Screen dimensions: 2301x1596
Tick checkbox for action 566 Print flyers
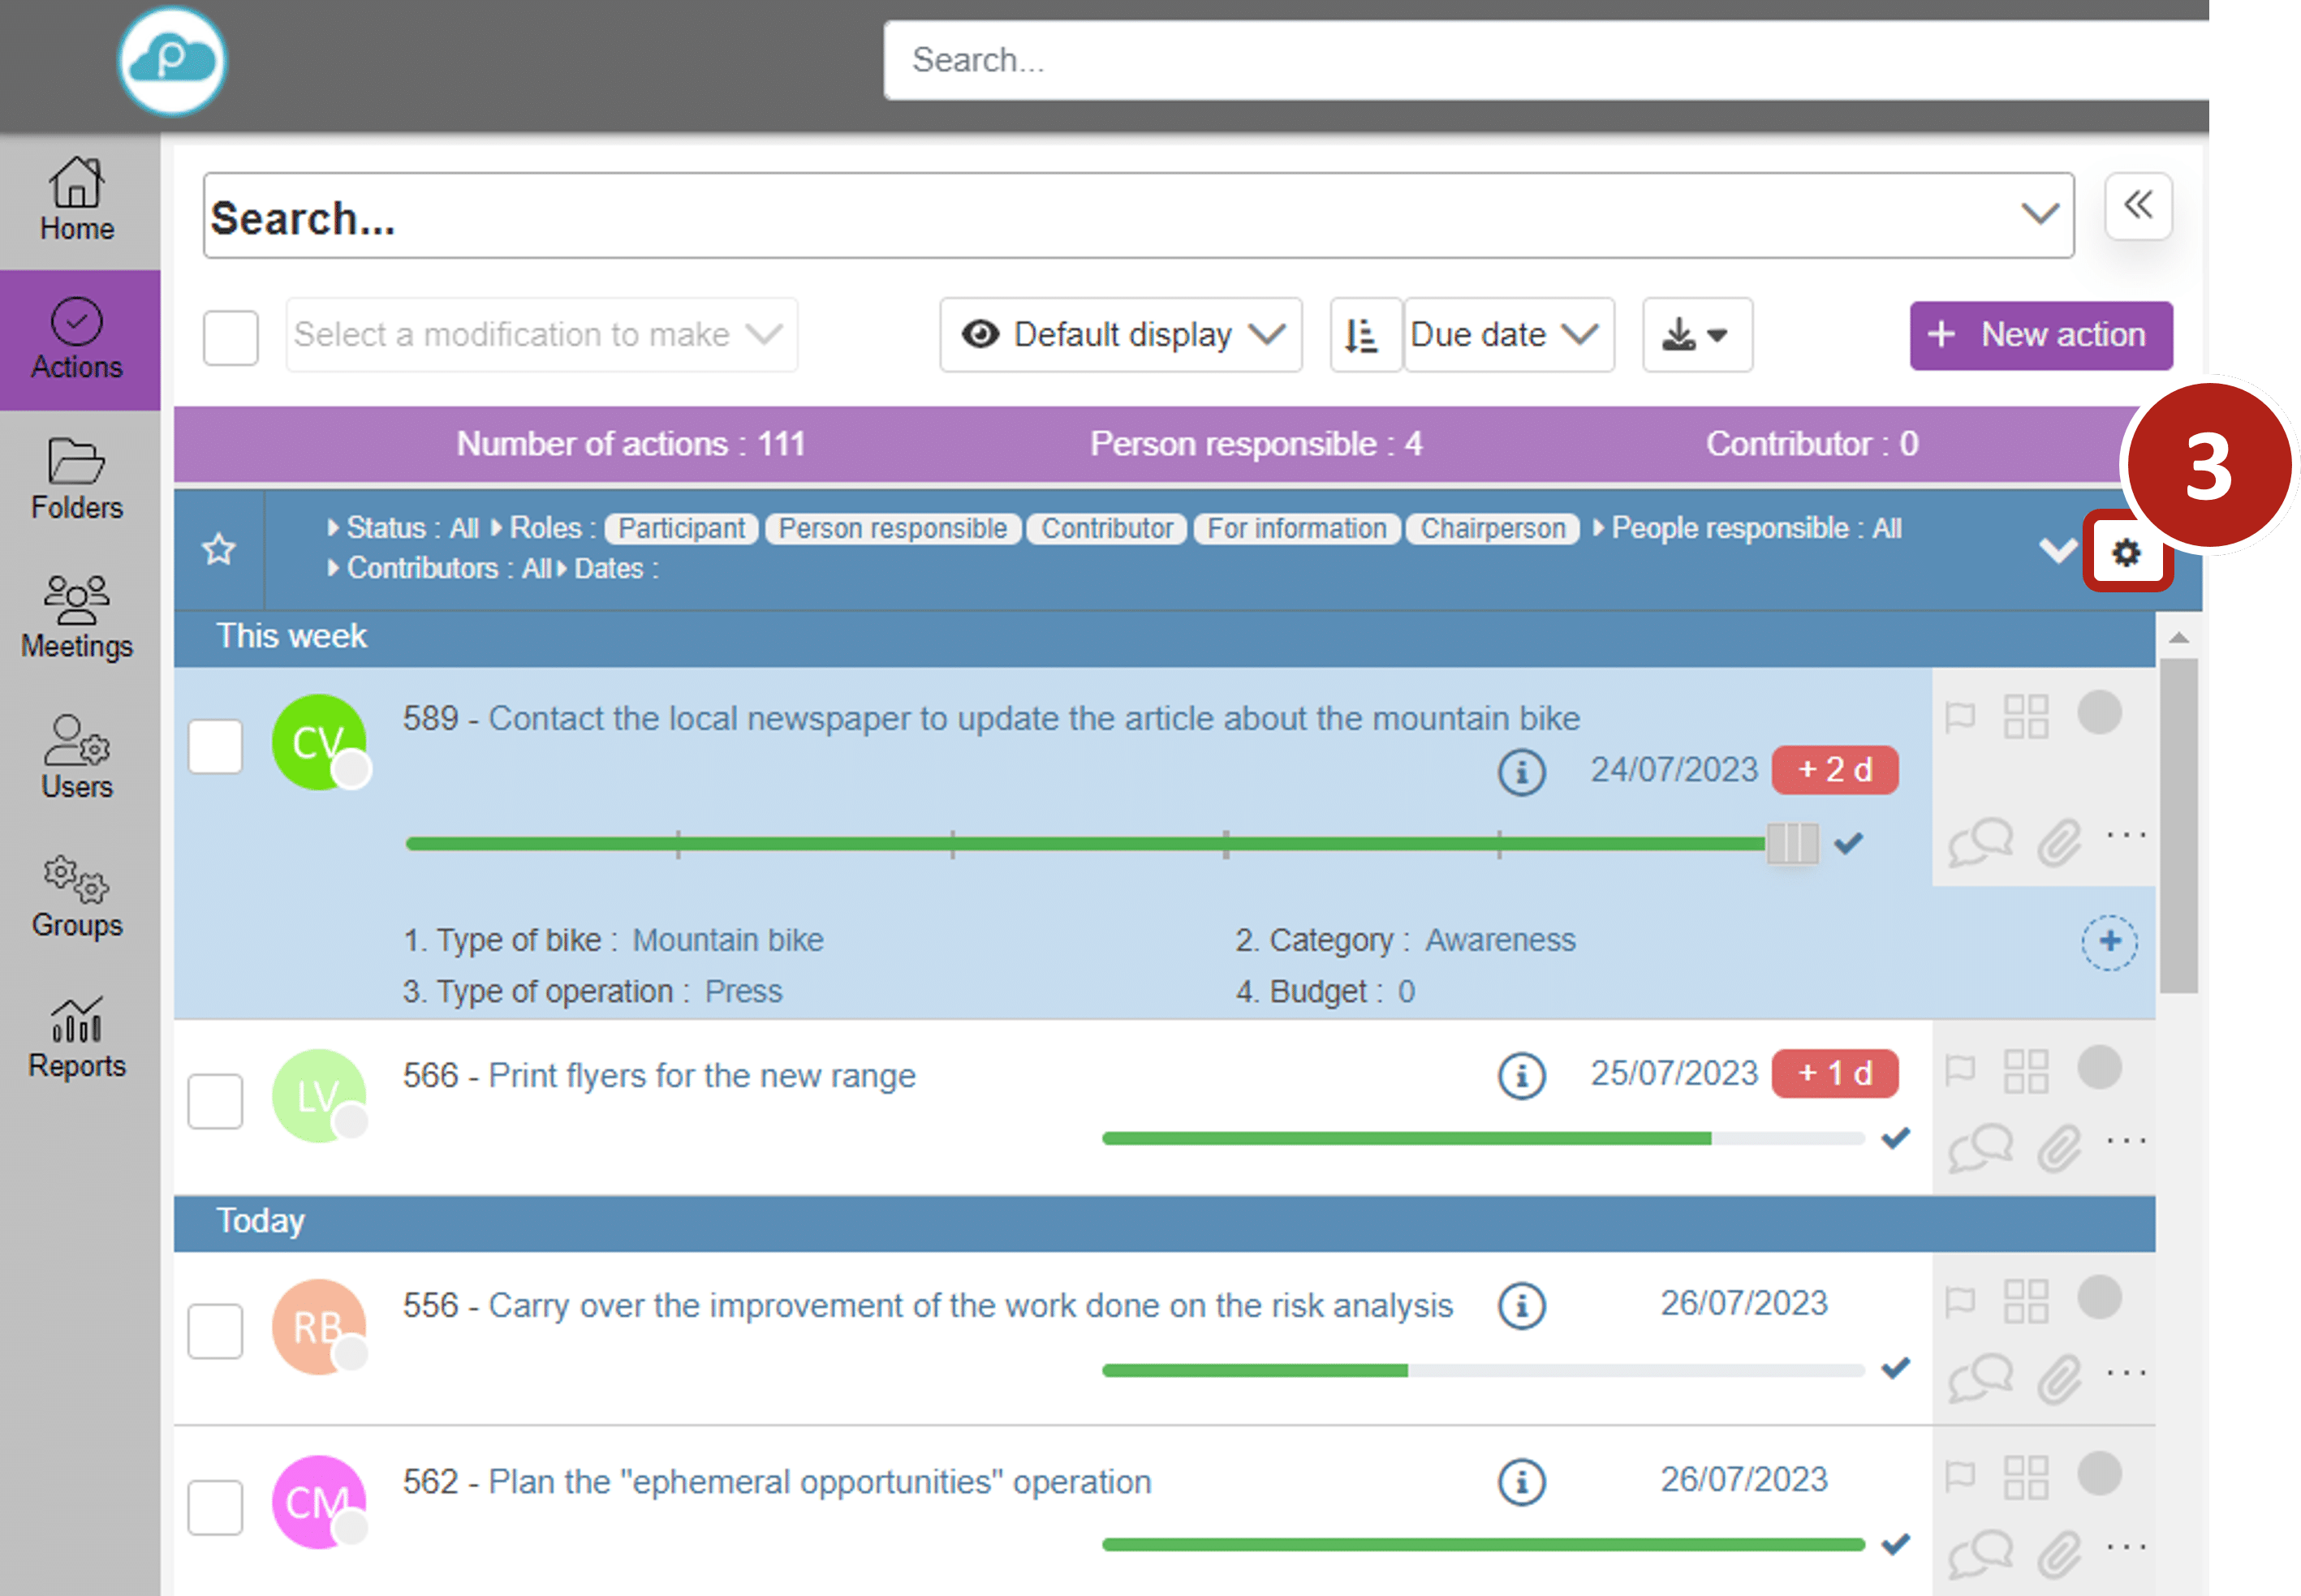216,1101
